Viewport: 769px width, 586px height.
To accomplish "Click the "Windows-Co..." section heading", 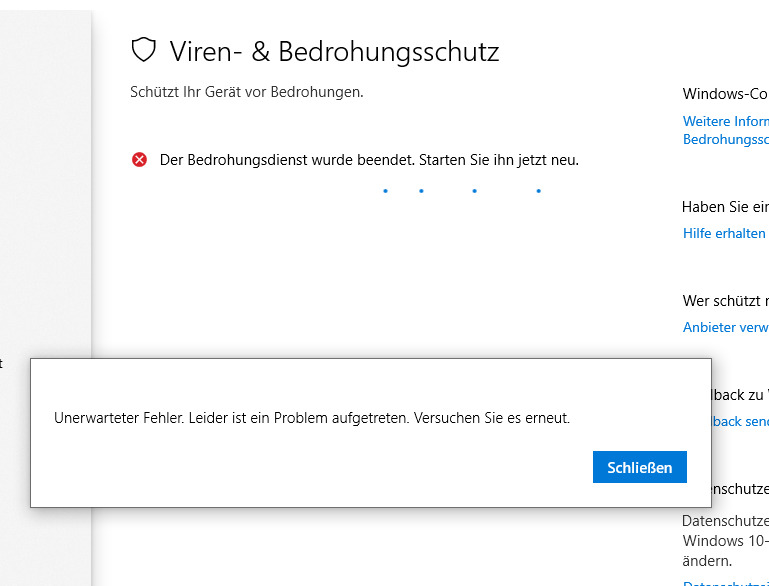I will pos(725,94).
